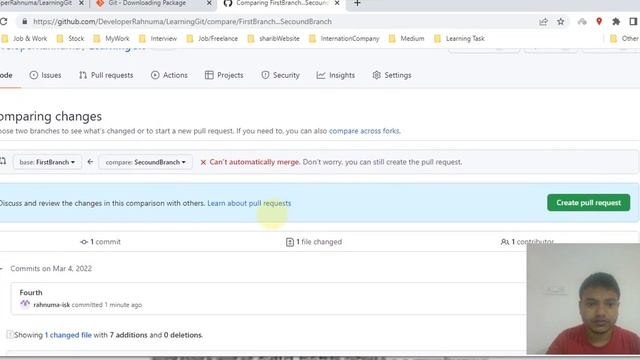Open the Medium bookmark folder

tap(407, 39)
